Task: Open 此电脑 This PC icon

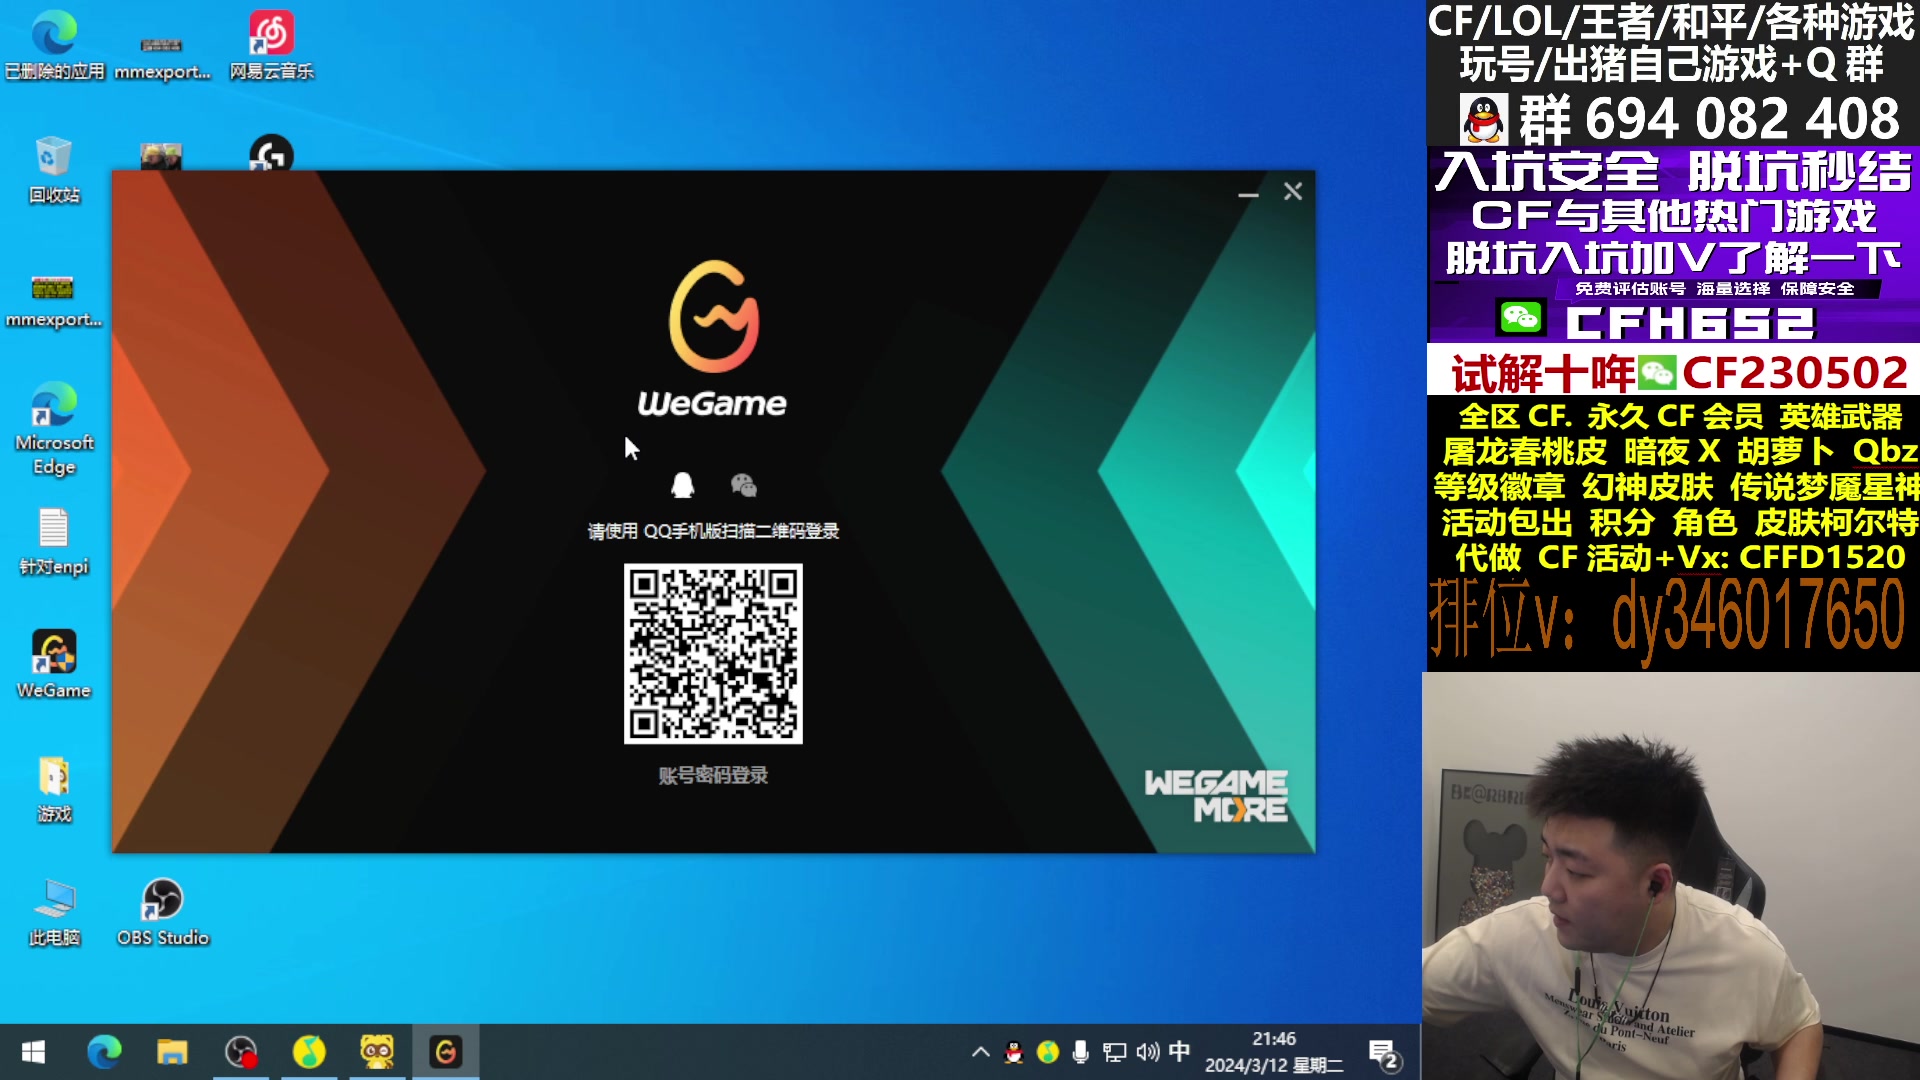Action: point(54,913)
